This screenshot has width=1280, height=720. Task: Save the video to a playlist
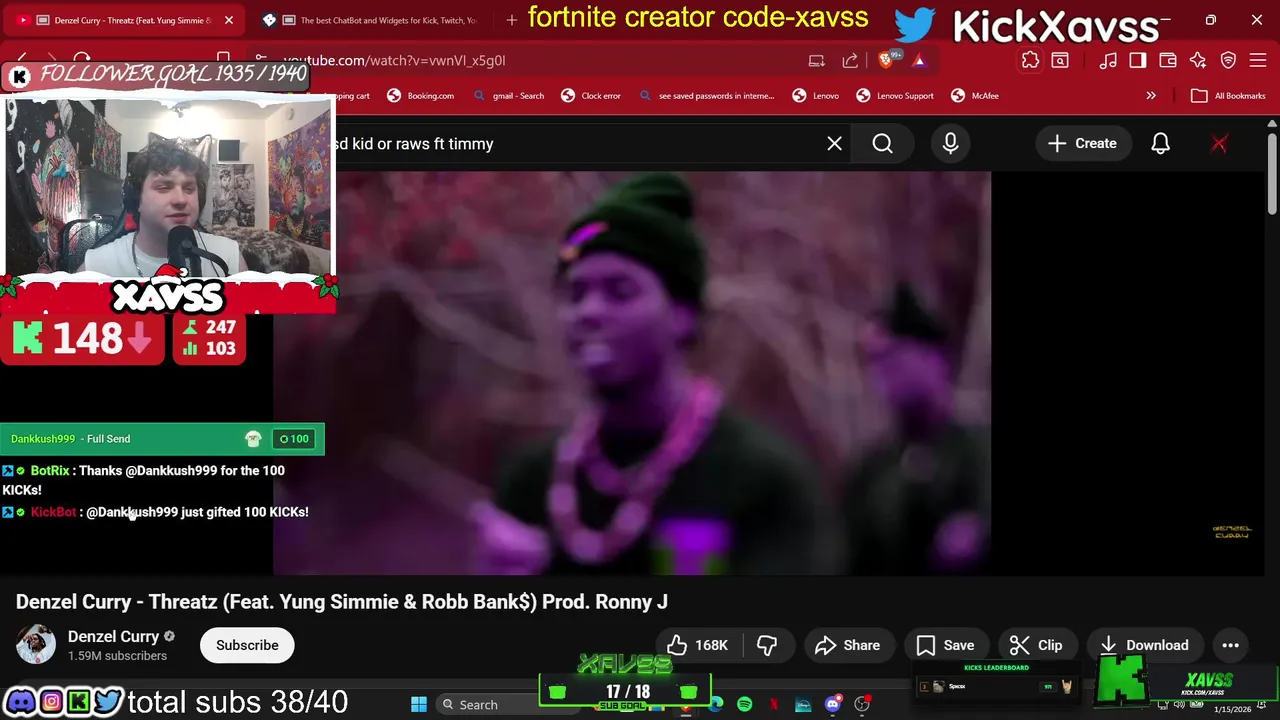(945, 645)
